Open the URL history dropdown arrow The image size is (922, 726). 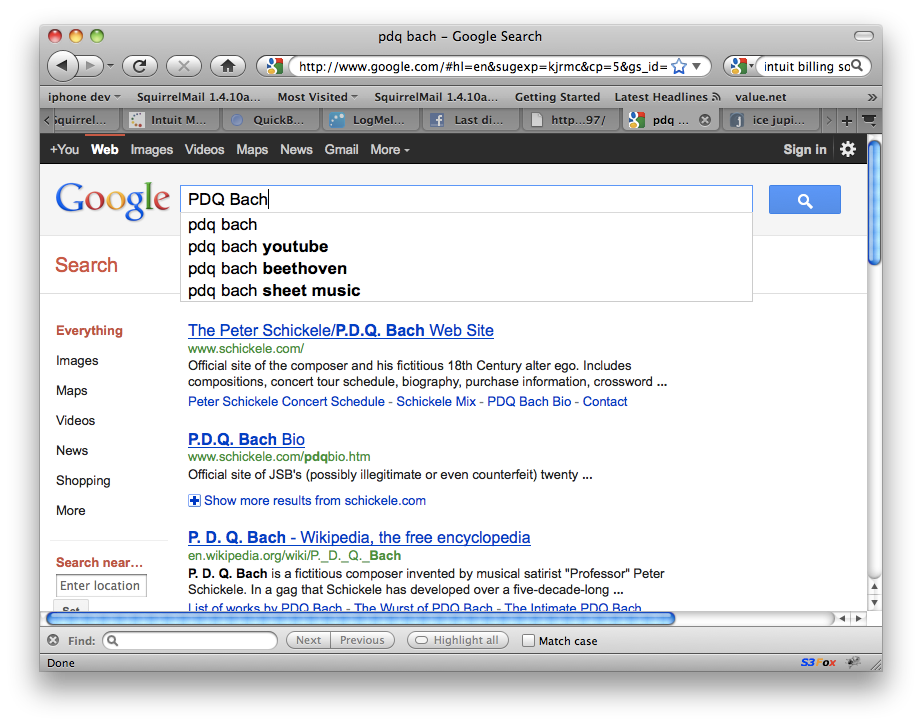tap(697, 66)
